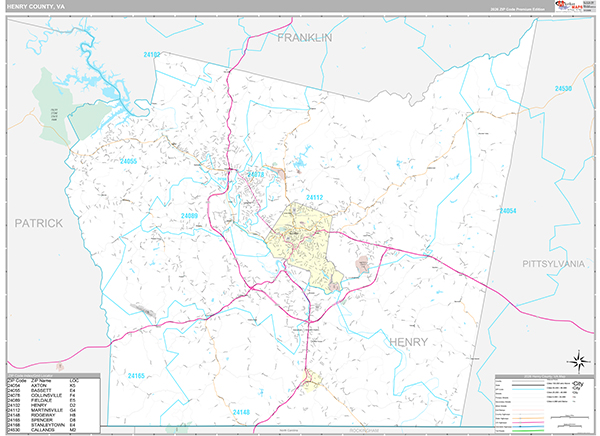Click the orange state highway line in legend
This screenshot has width=600, height=436.
(x=527, y=418)
